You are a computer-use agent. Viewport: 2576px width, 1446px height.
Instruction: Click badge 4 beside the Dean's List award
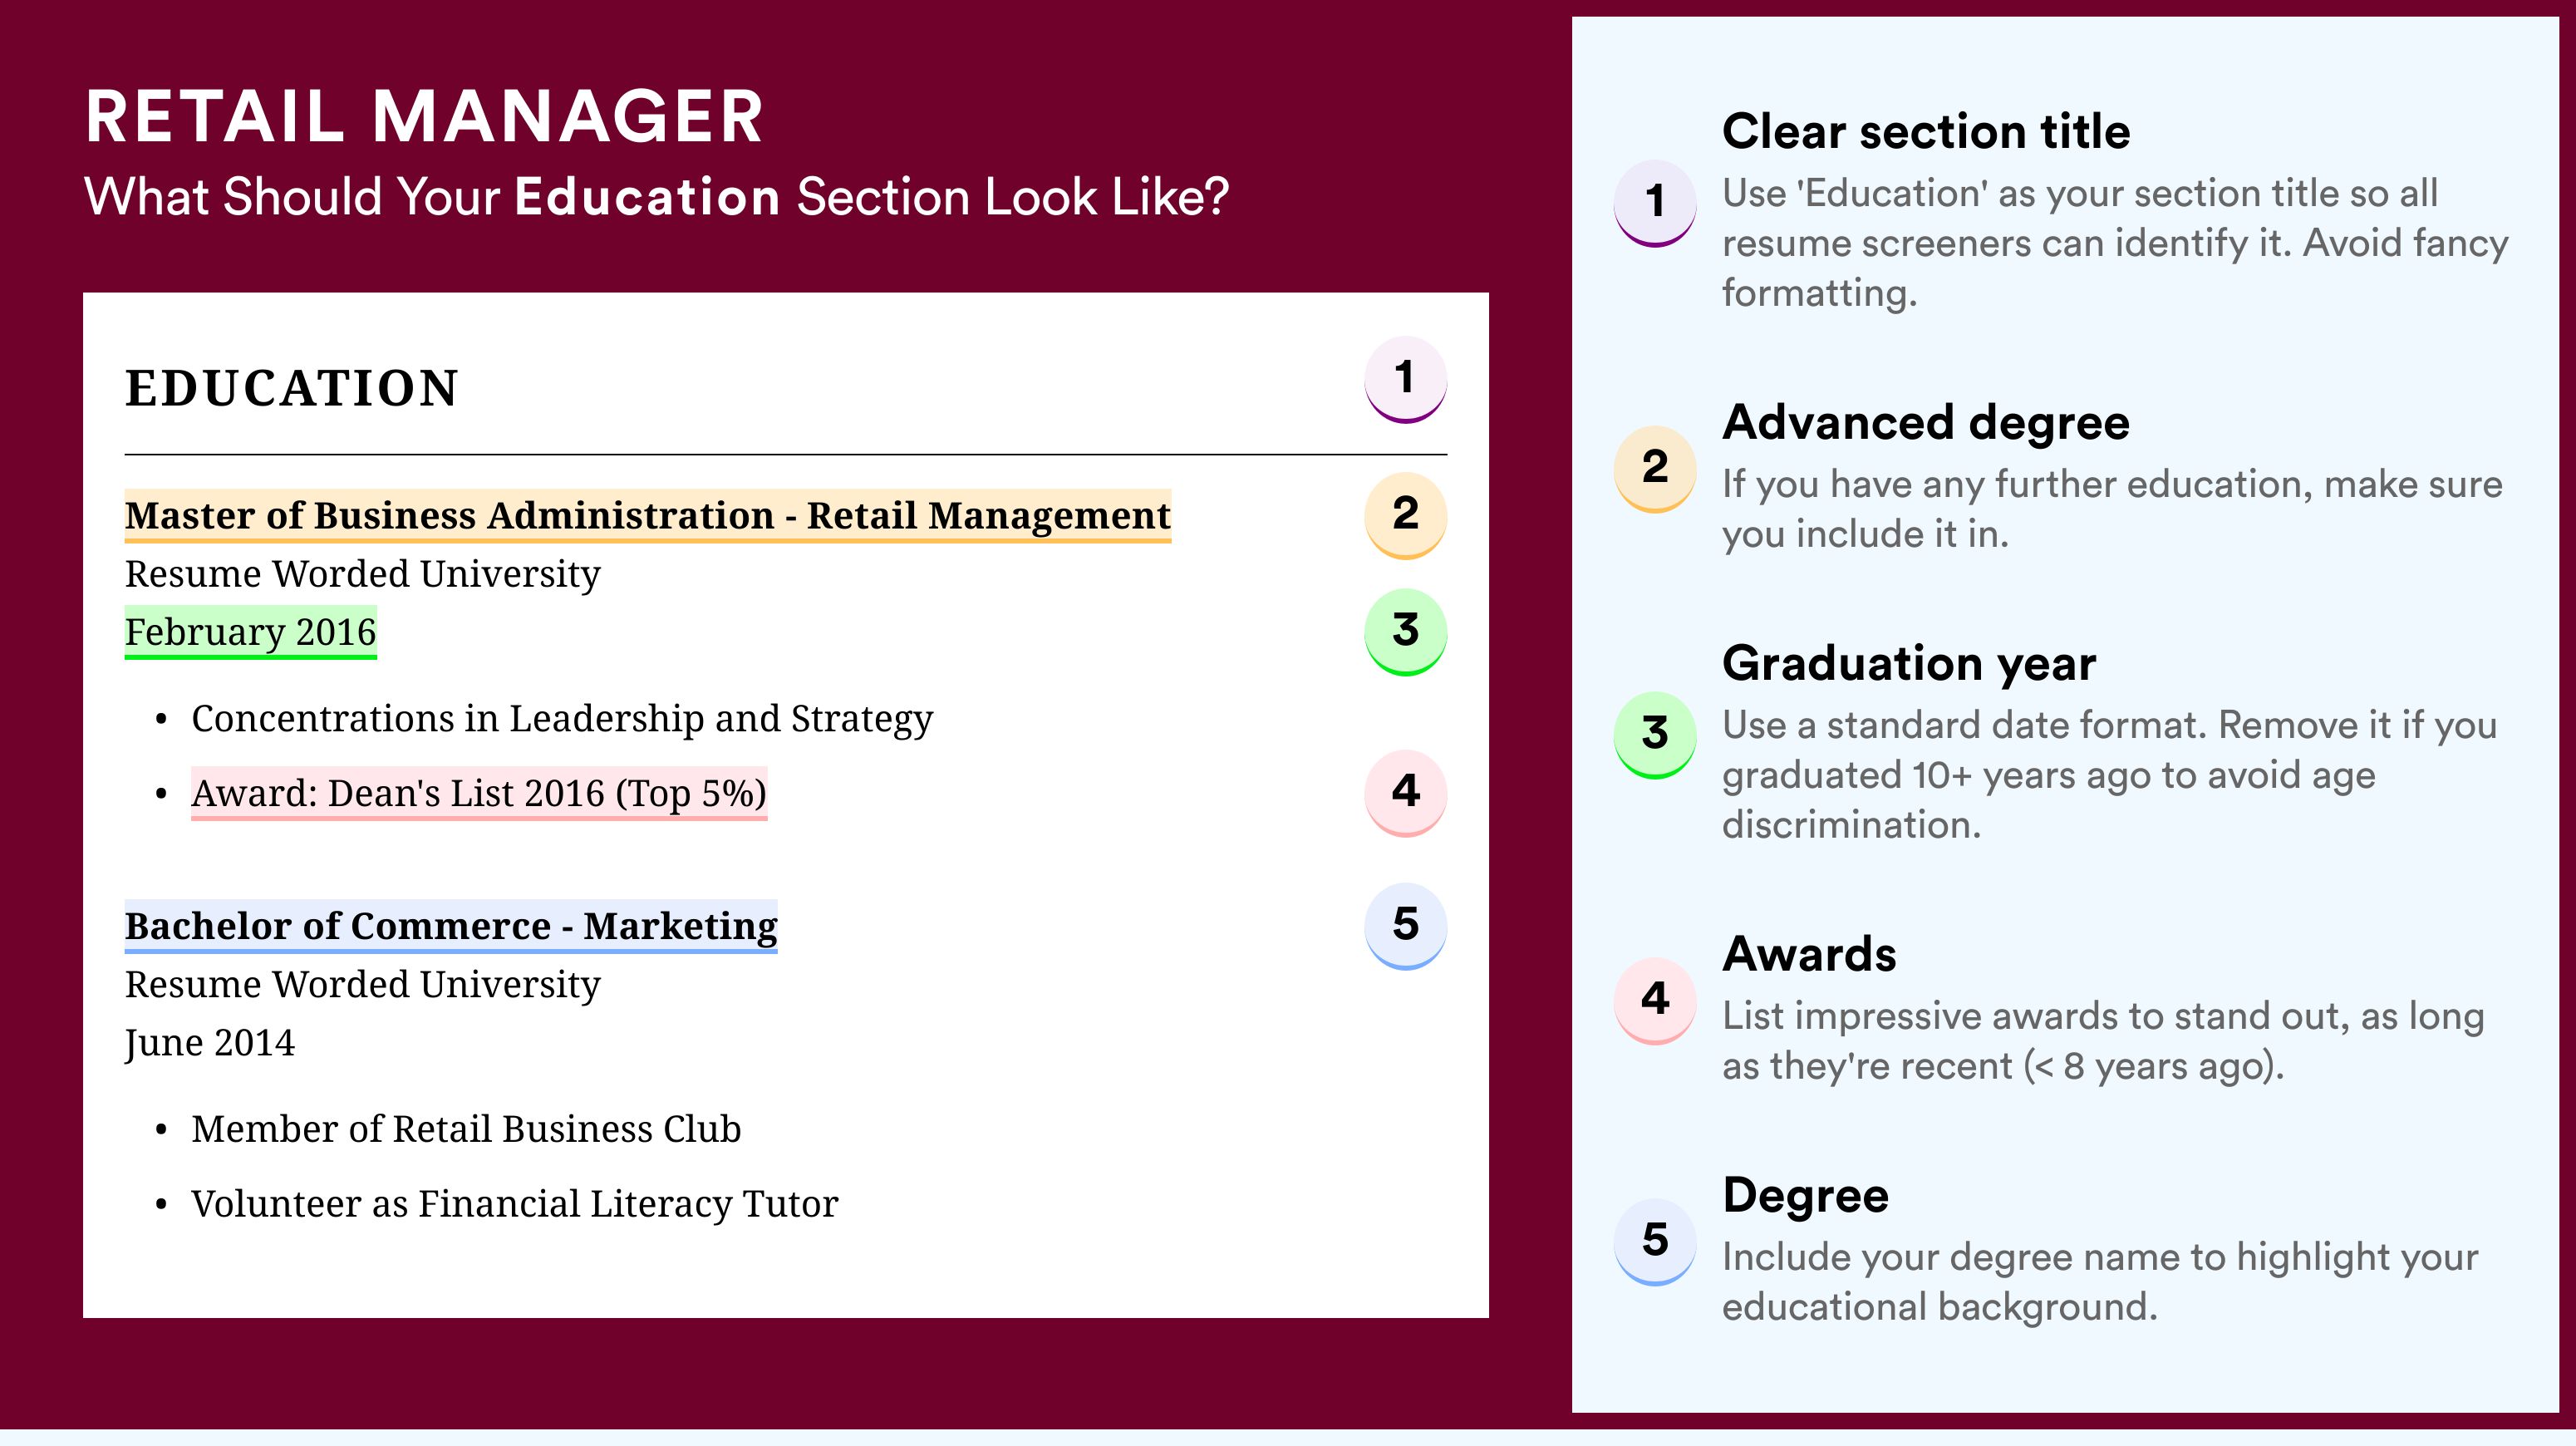(x=1405, y=793)
